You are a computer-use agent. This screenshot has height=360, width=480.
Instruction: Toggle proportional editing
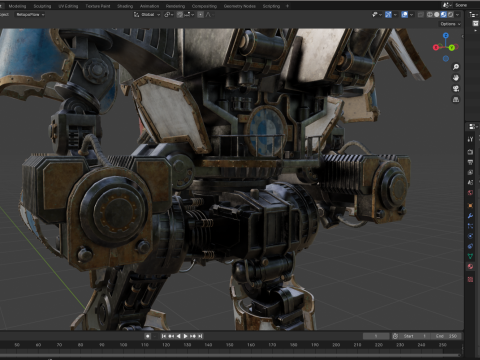200,15
